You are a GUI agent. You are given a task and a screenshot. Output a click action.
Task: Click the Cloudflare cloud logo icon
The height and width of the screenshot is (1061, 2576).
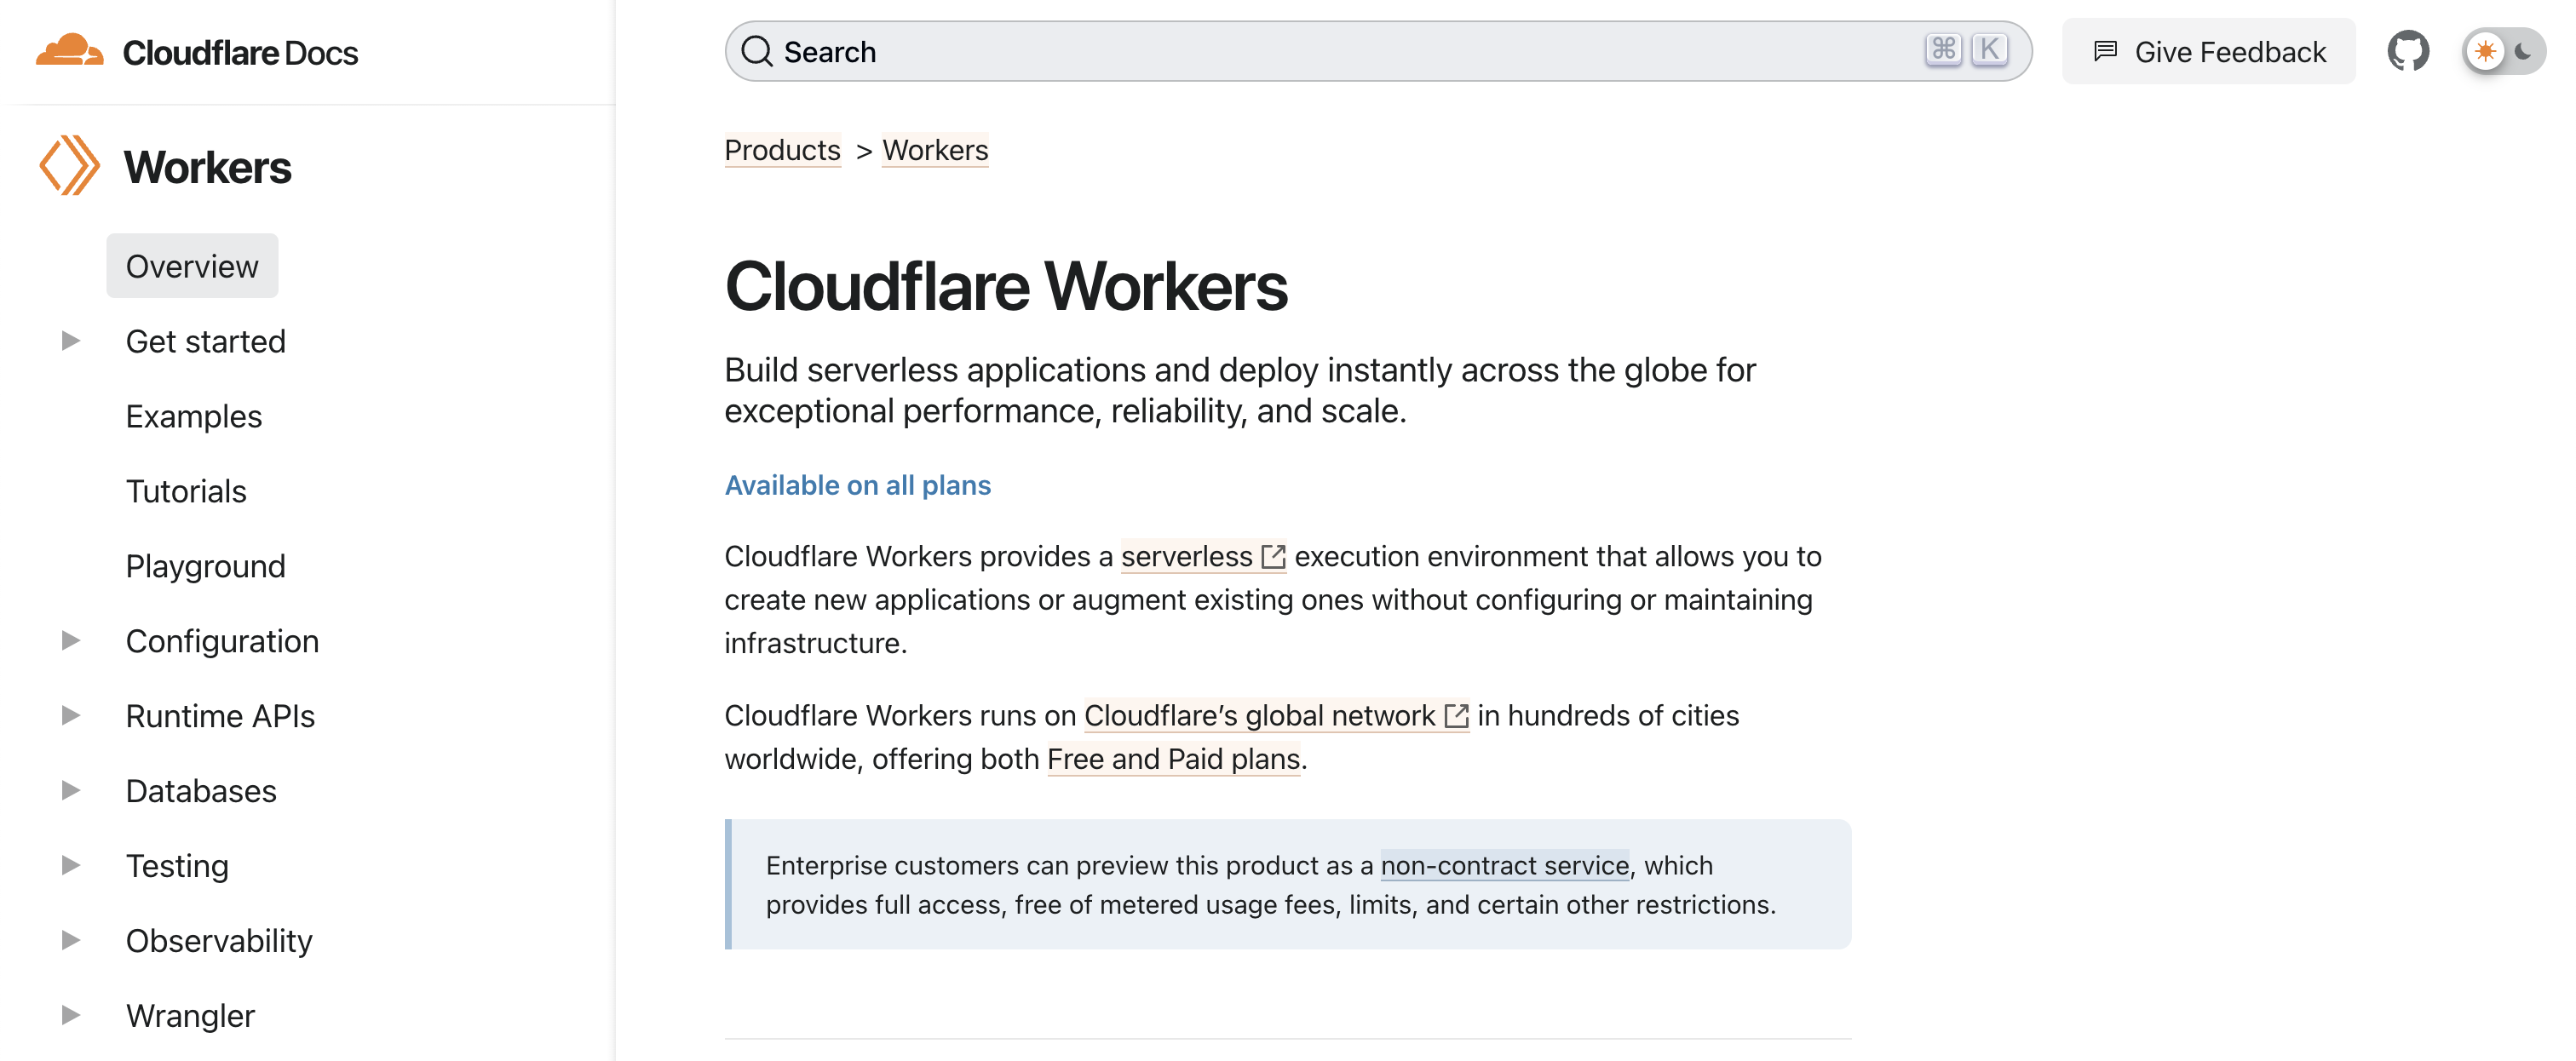(x=69, y=50)
